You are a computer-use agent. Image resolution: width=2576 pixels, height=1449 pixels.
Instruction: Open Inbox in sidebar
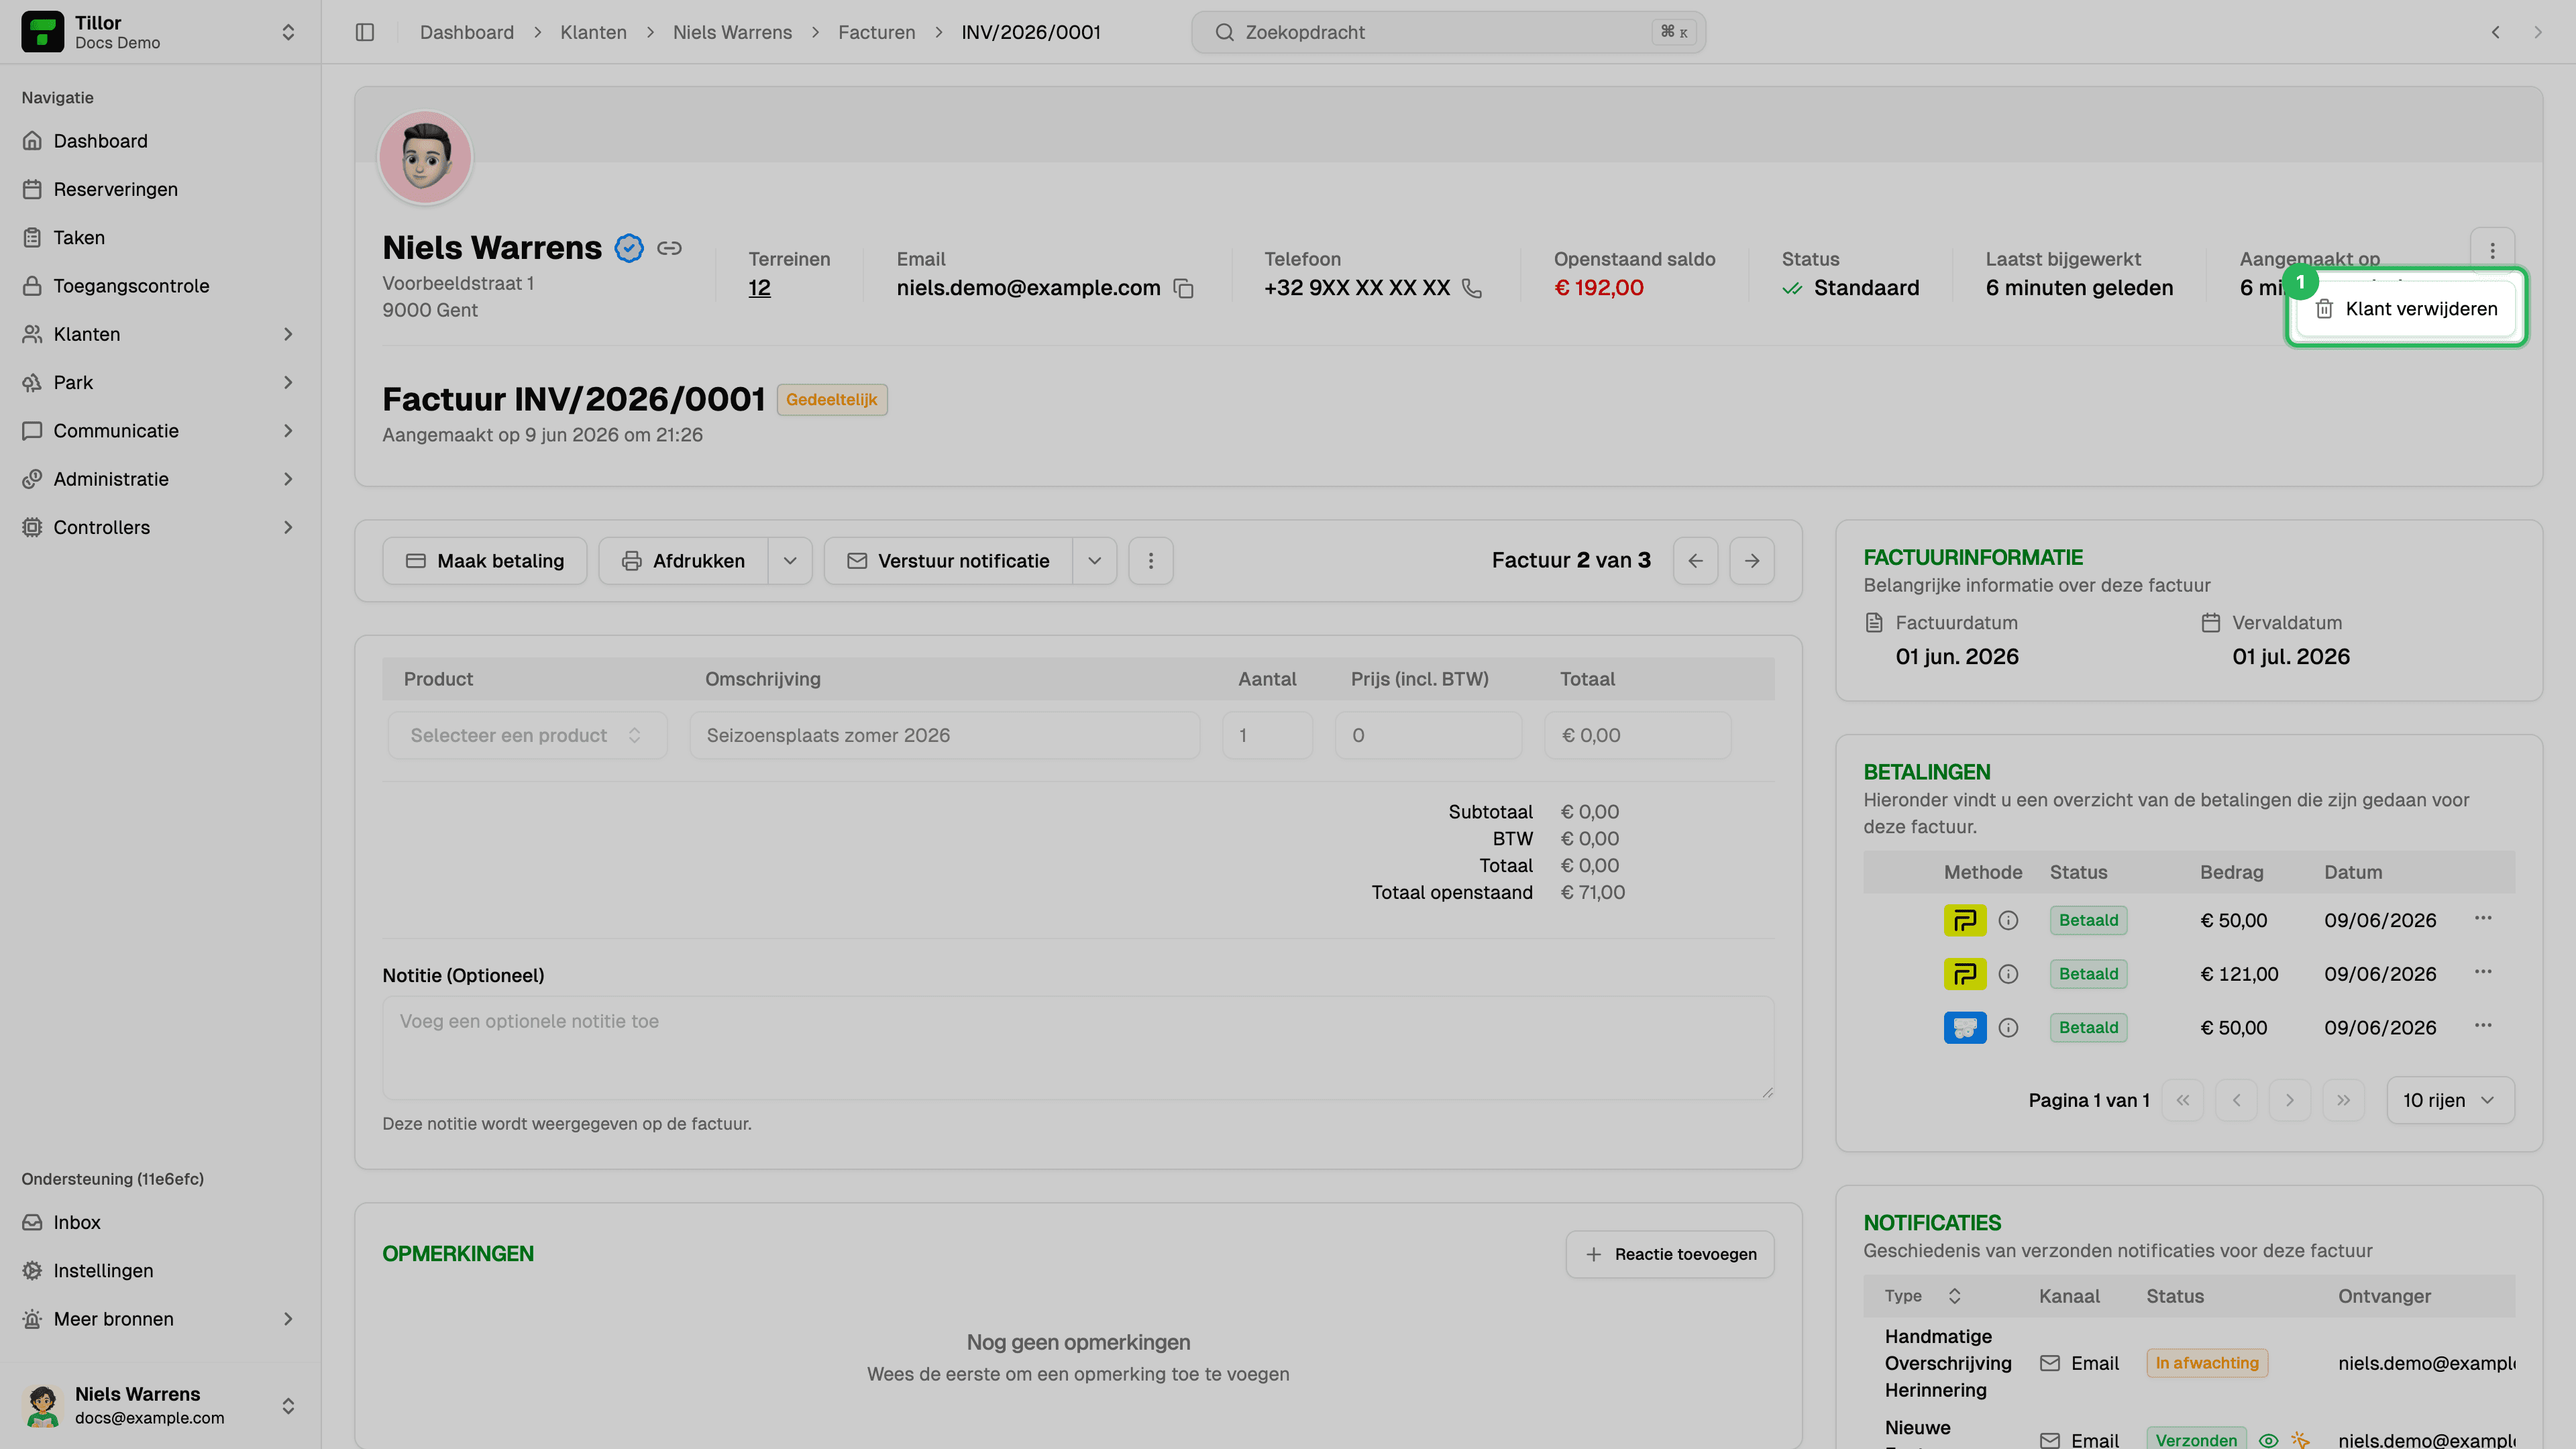tap(160, 1222)
